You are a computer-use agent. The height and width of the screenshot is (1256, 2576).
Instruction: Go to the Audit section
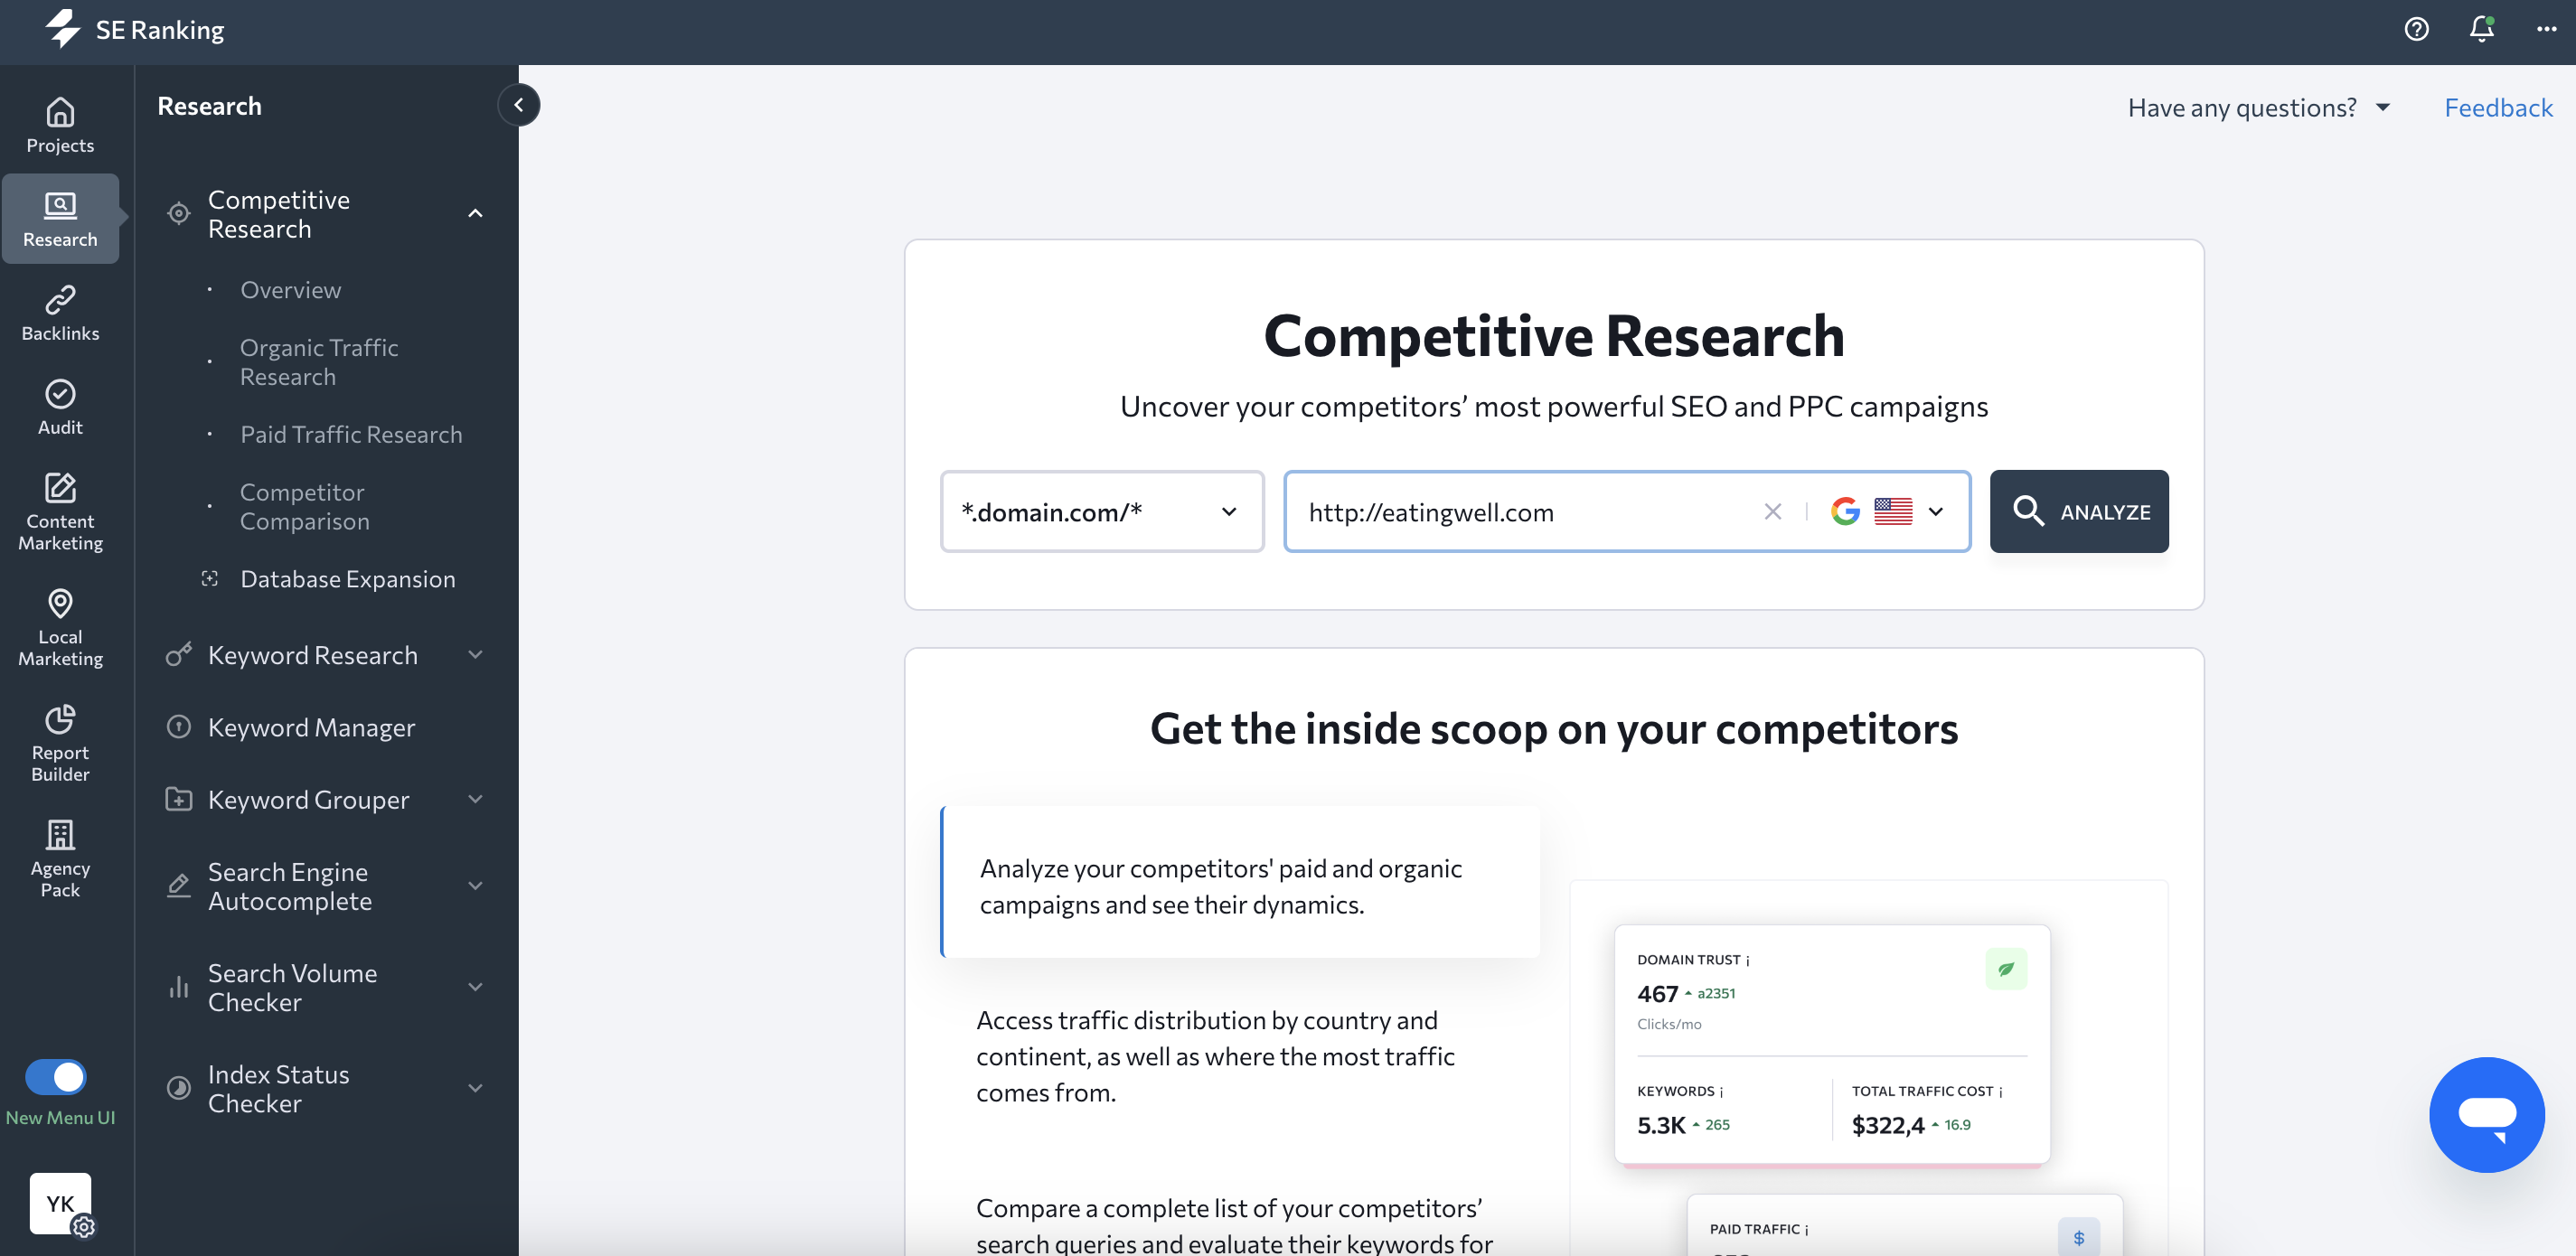click(x=60, y=407)
